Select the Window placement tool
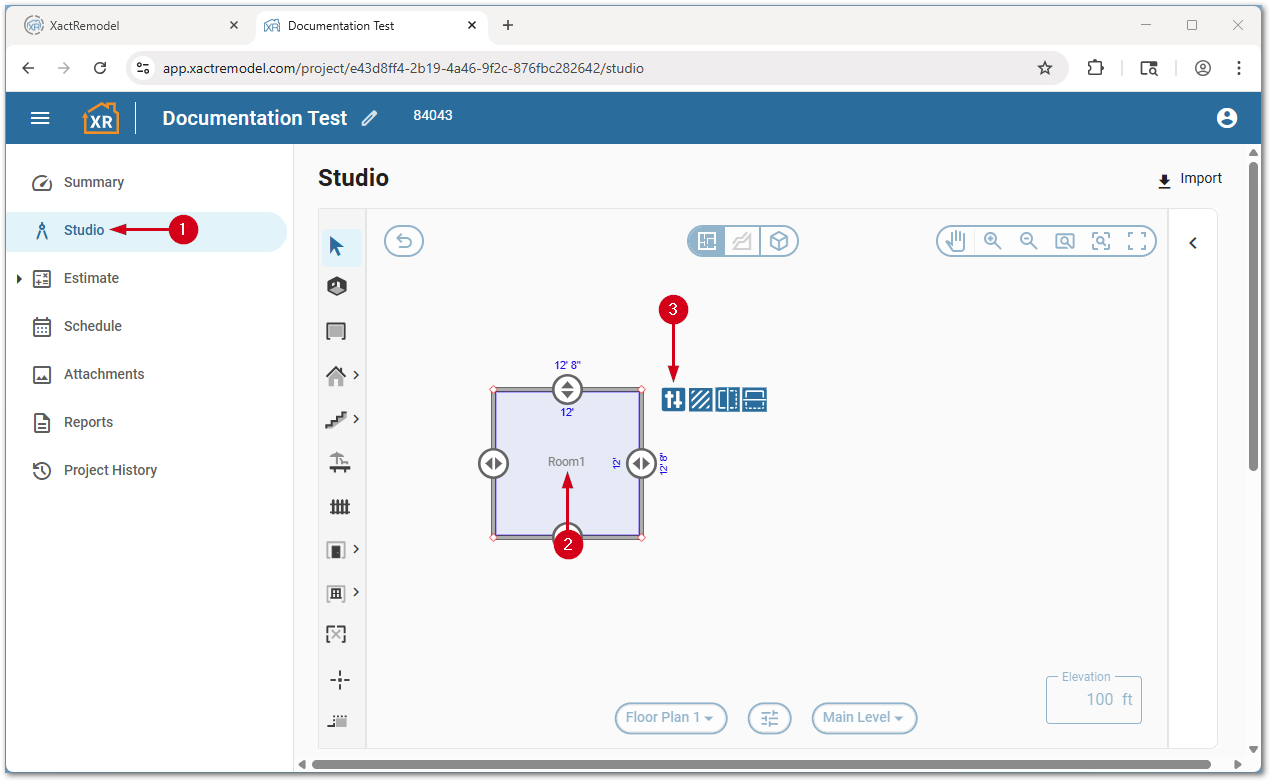This screenshot has width=1271, height=782. [337, 592]
